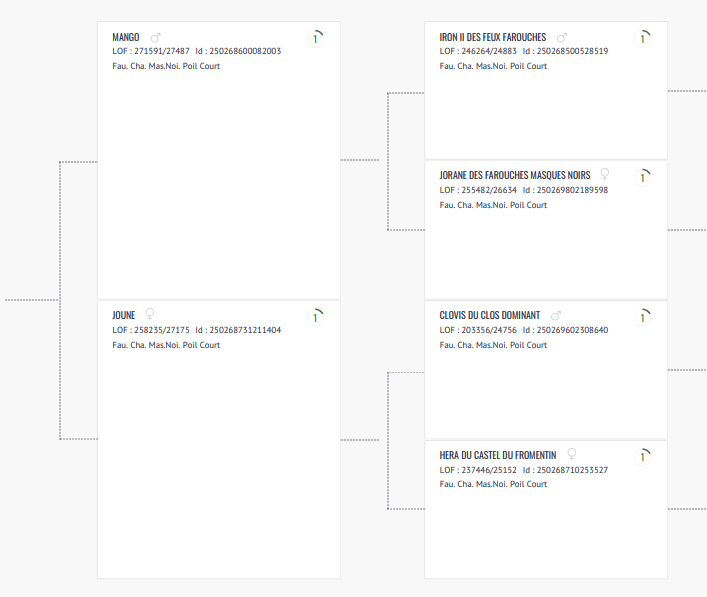Open CLOVIS DU CLOS DOMINANT name link
Viewport: 707px width, 597px height.
pyautogui.click(x=490, y=315)
